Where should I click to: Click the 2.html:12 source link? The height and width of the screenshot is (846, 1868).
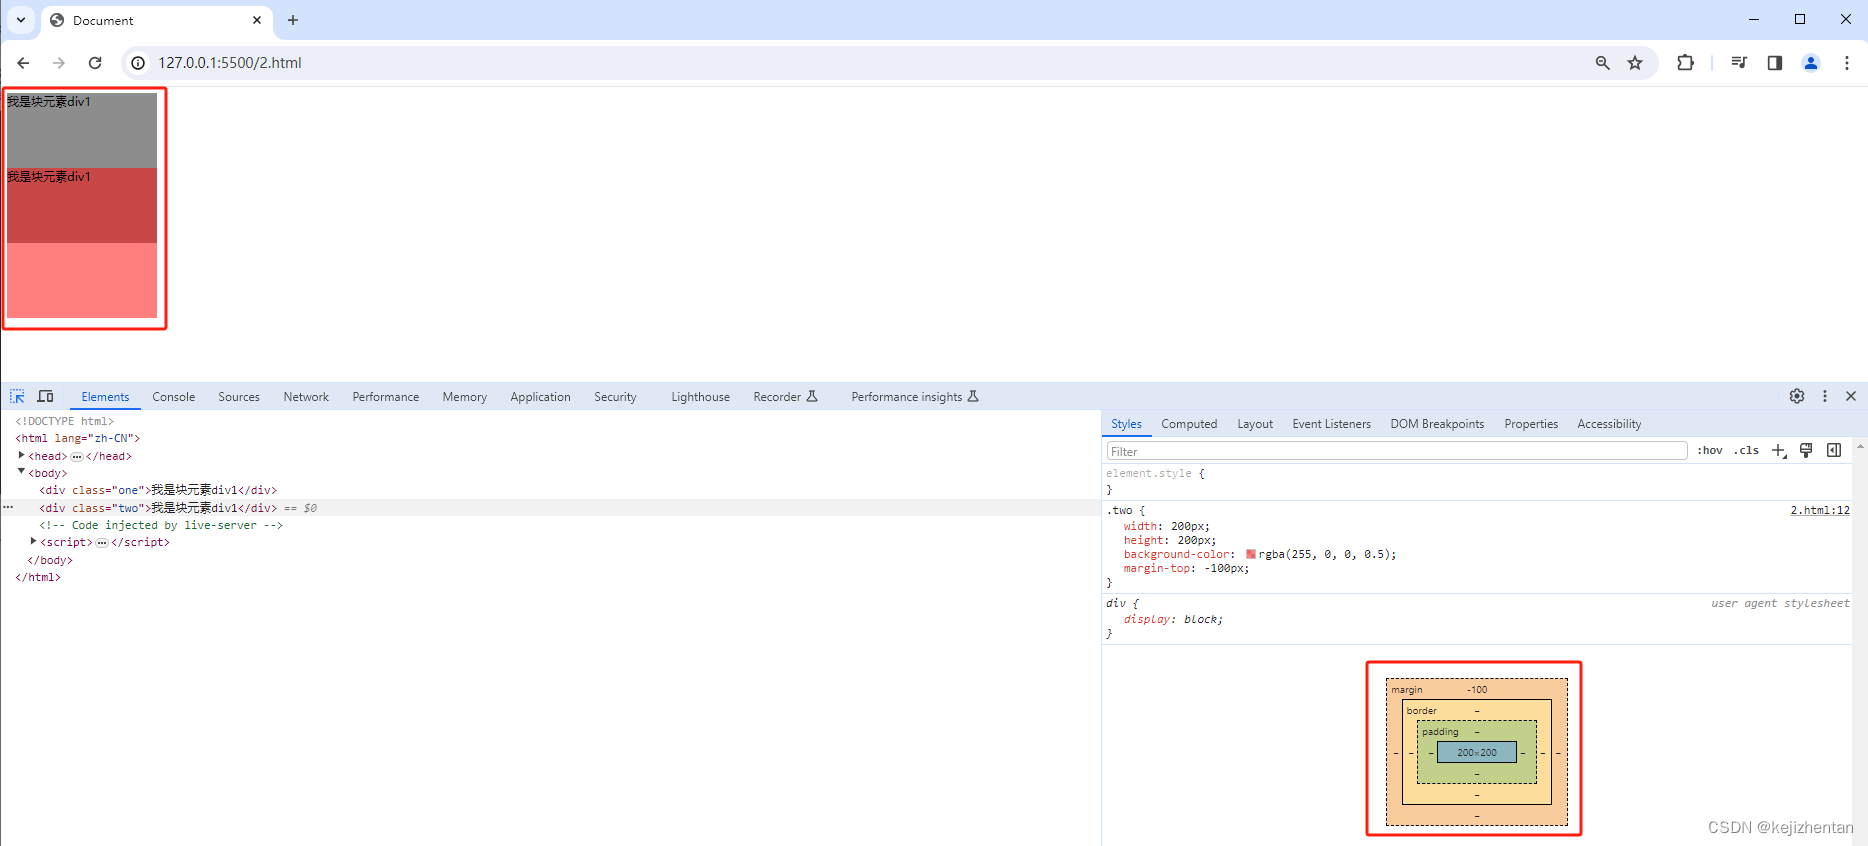[x=1820, y=510]
